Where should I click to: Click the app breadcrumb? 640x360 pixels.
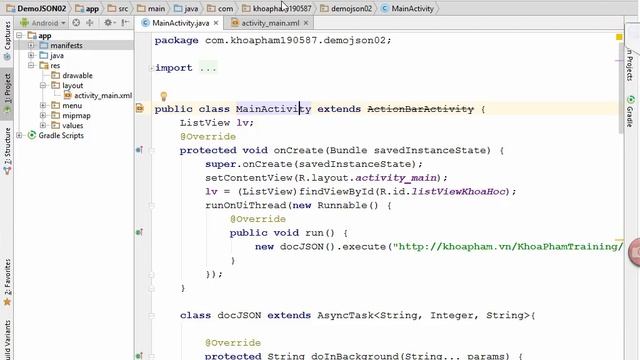pyautogui.click(x=87, y=8)
